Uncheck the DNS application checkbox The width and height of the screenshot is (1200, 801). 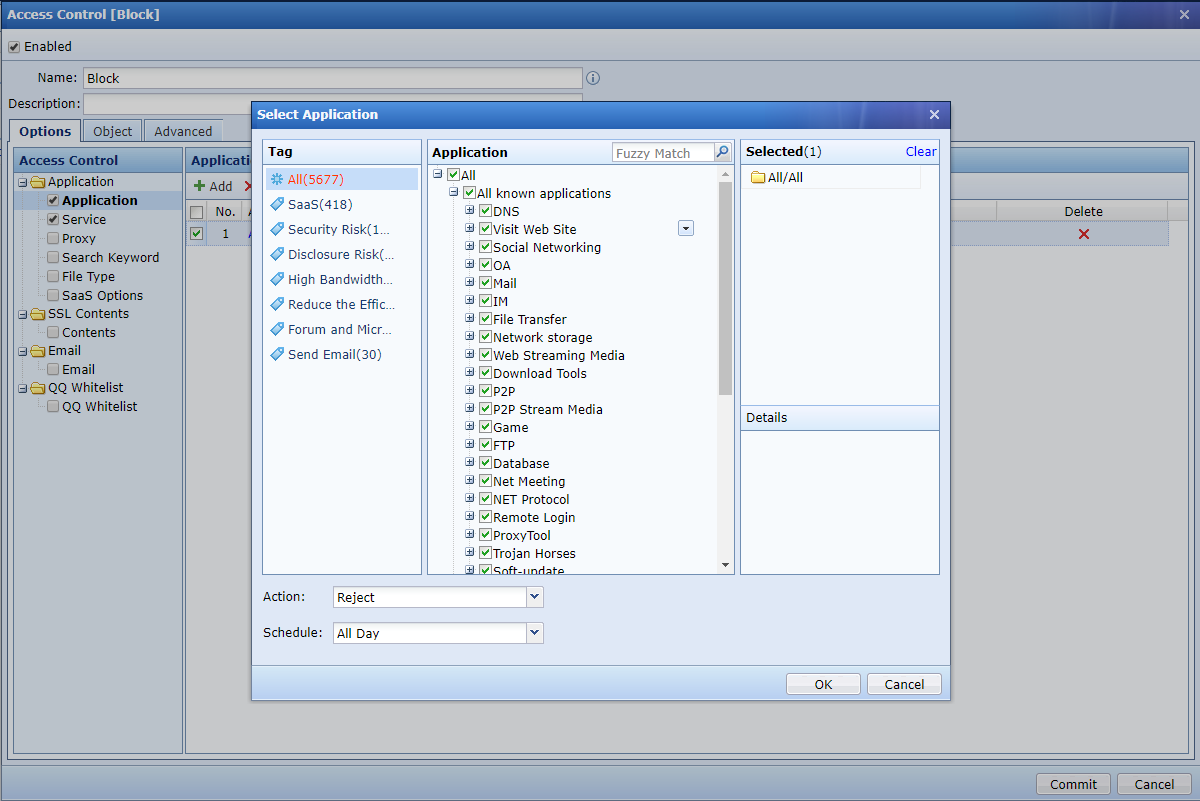click(x=485, y=211)
